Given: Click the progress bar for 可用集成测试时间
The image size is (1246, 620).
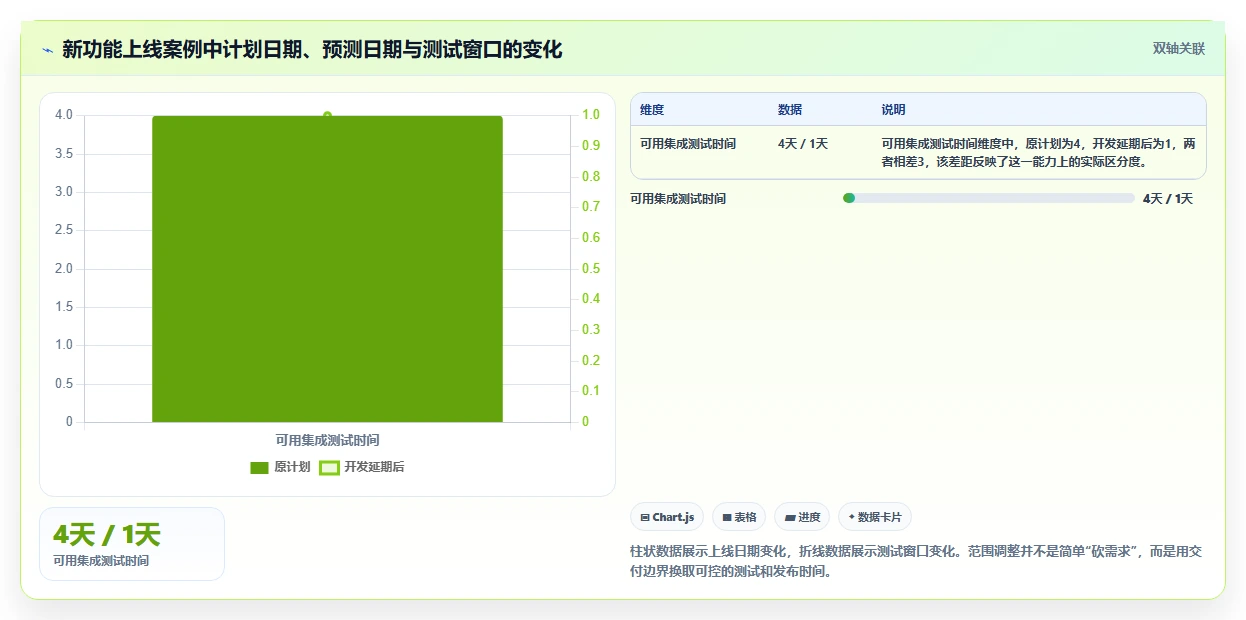Looking at the screenshot, I should pos(989,198).
